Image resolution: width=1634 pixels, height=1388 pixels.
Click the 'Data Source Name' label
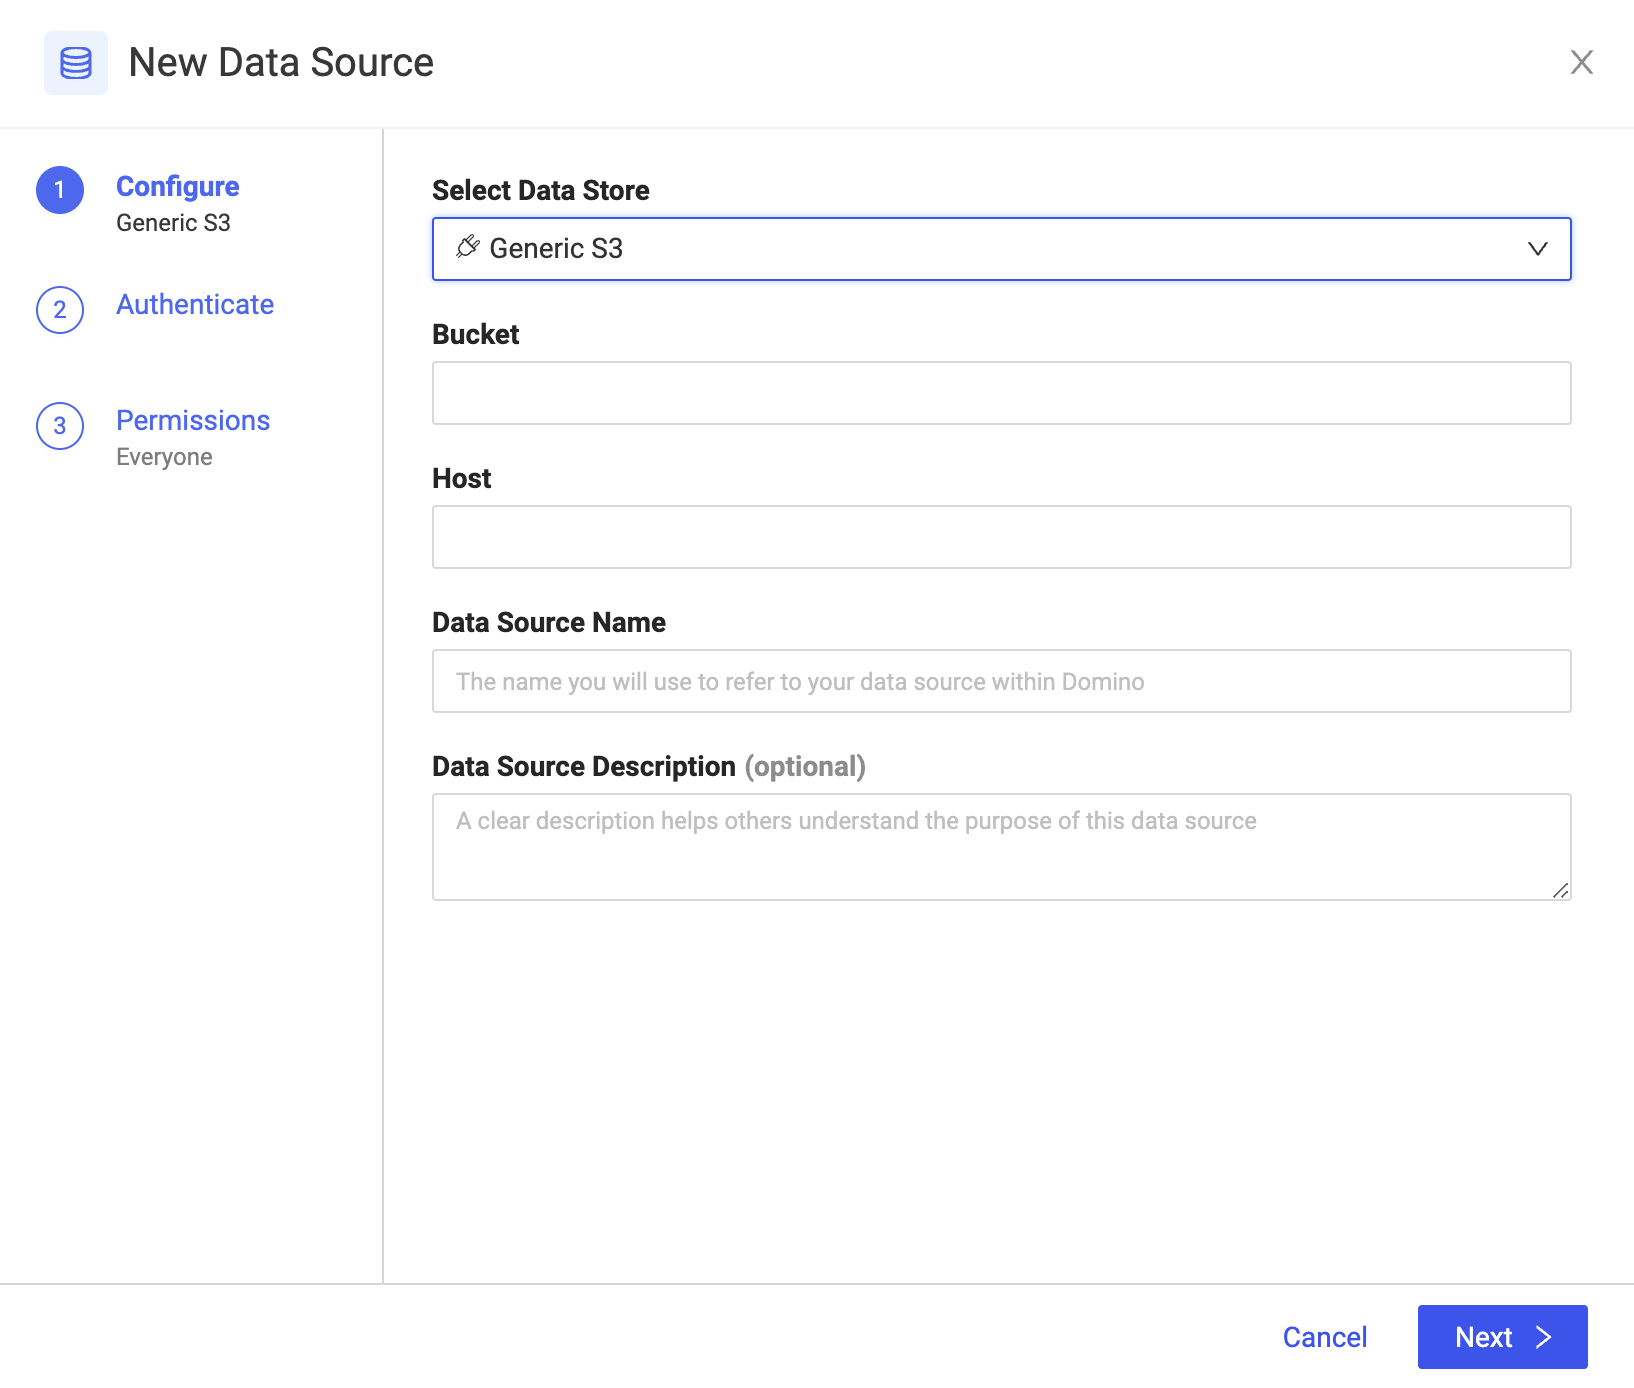(549, 622)
